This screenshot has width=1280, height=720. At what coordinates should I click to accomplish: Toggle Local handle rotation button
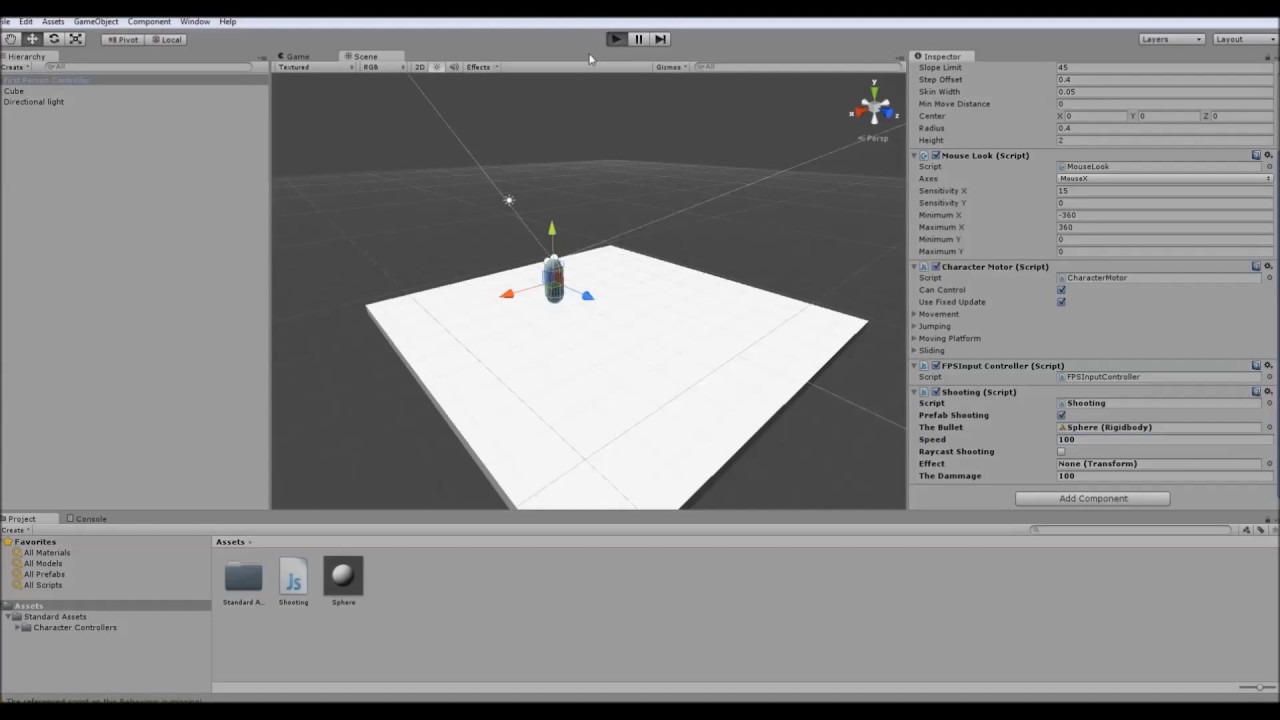(x=167, y=39)
